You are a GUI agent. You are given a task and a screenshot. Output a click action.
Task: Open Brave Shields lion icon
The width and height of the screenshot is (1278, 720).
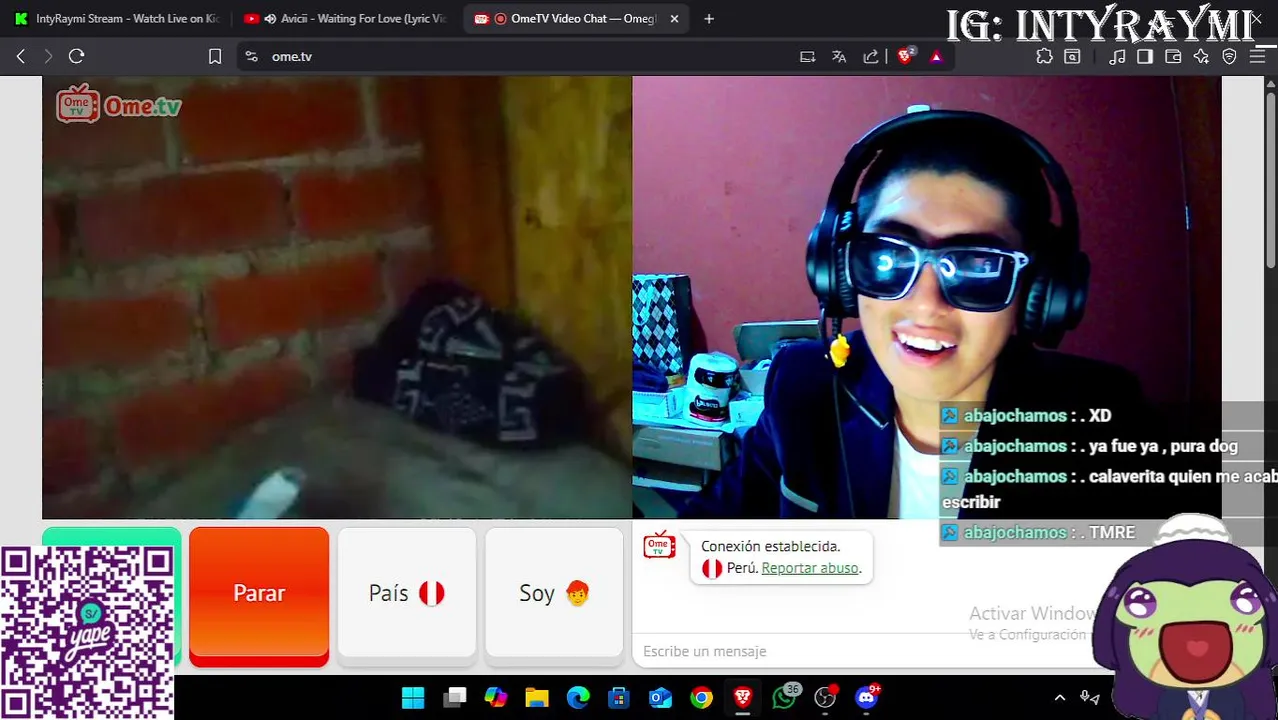click(x=905, y=57)
